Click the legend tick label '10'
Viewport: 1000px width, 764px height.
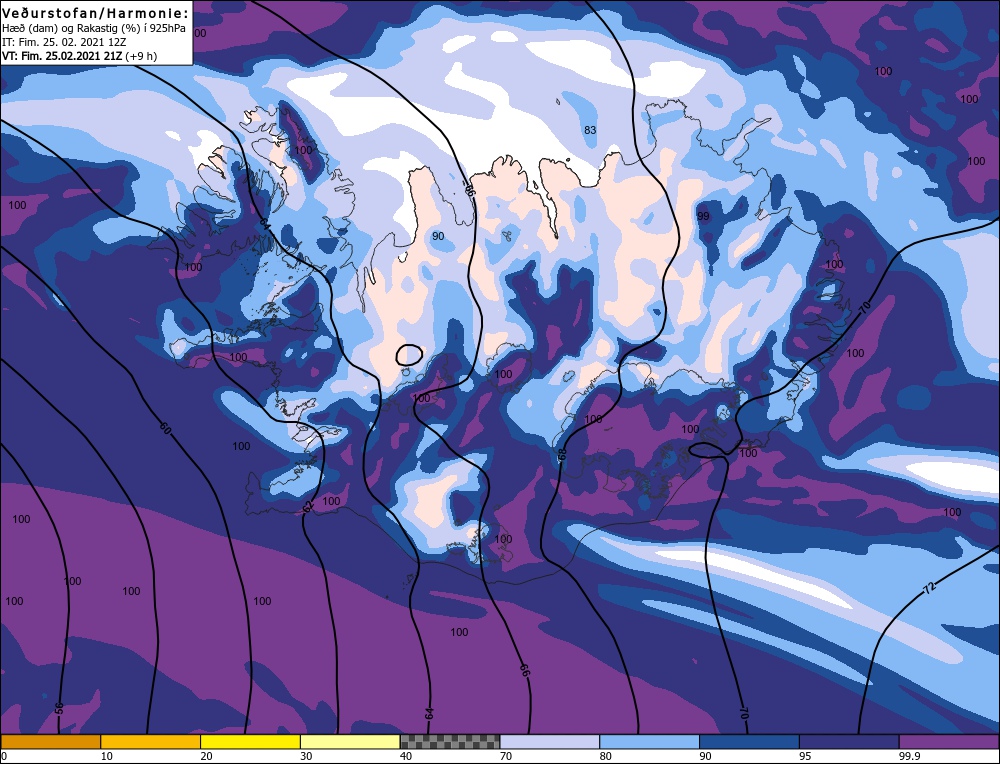pos(107,756)
